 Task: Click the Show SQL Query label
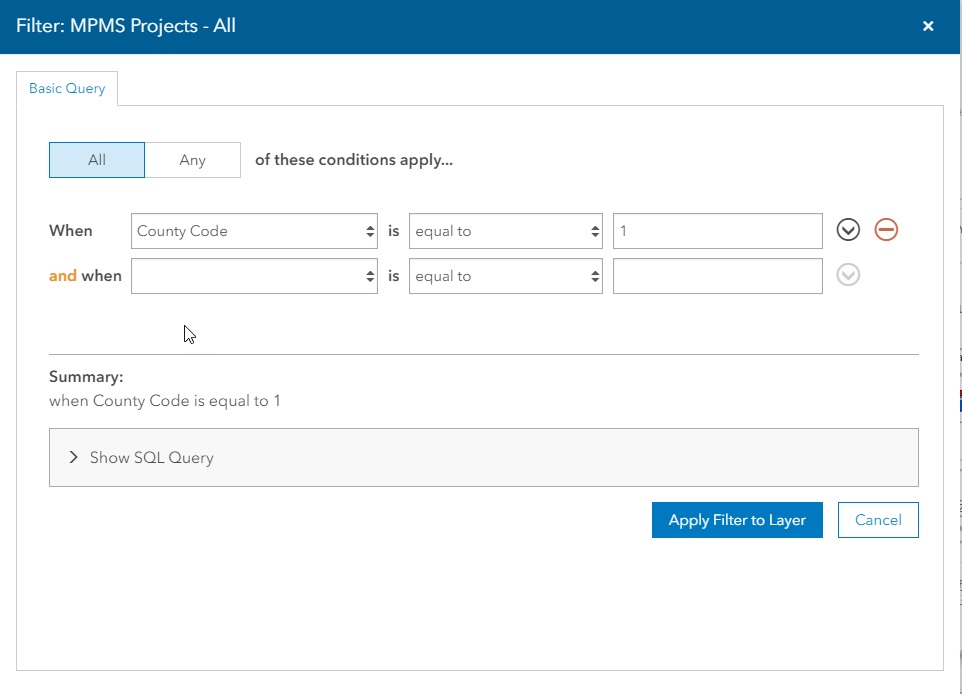point(152,458)
